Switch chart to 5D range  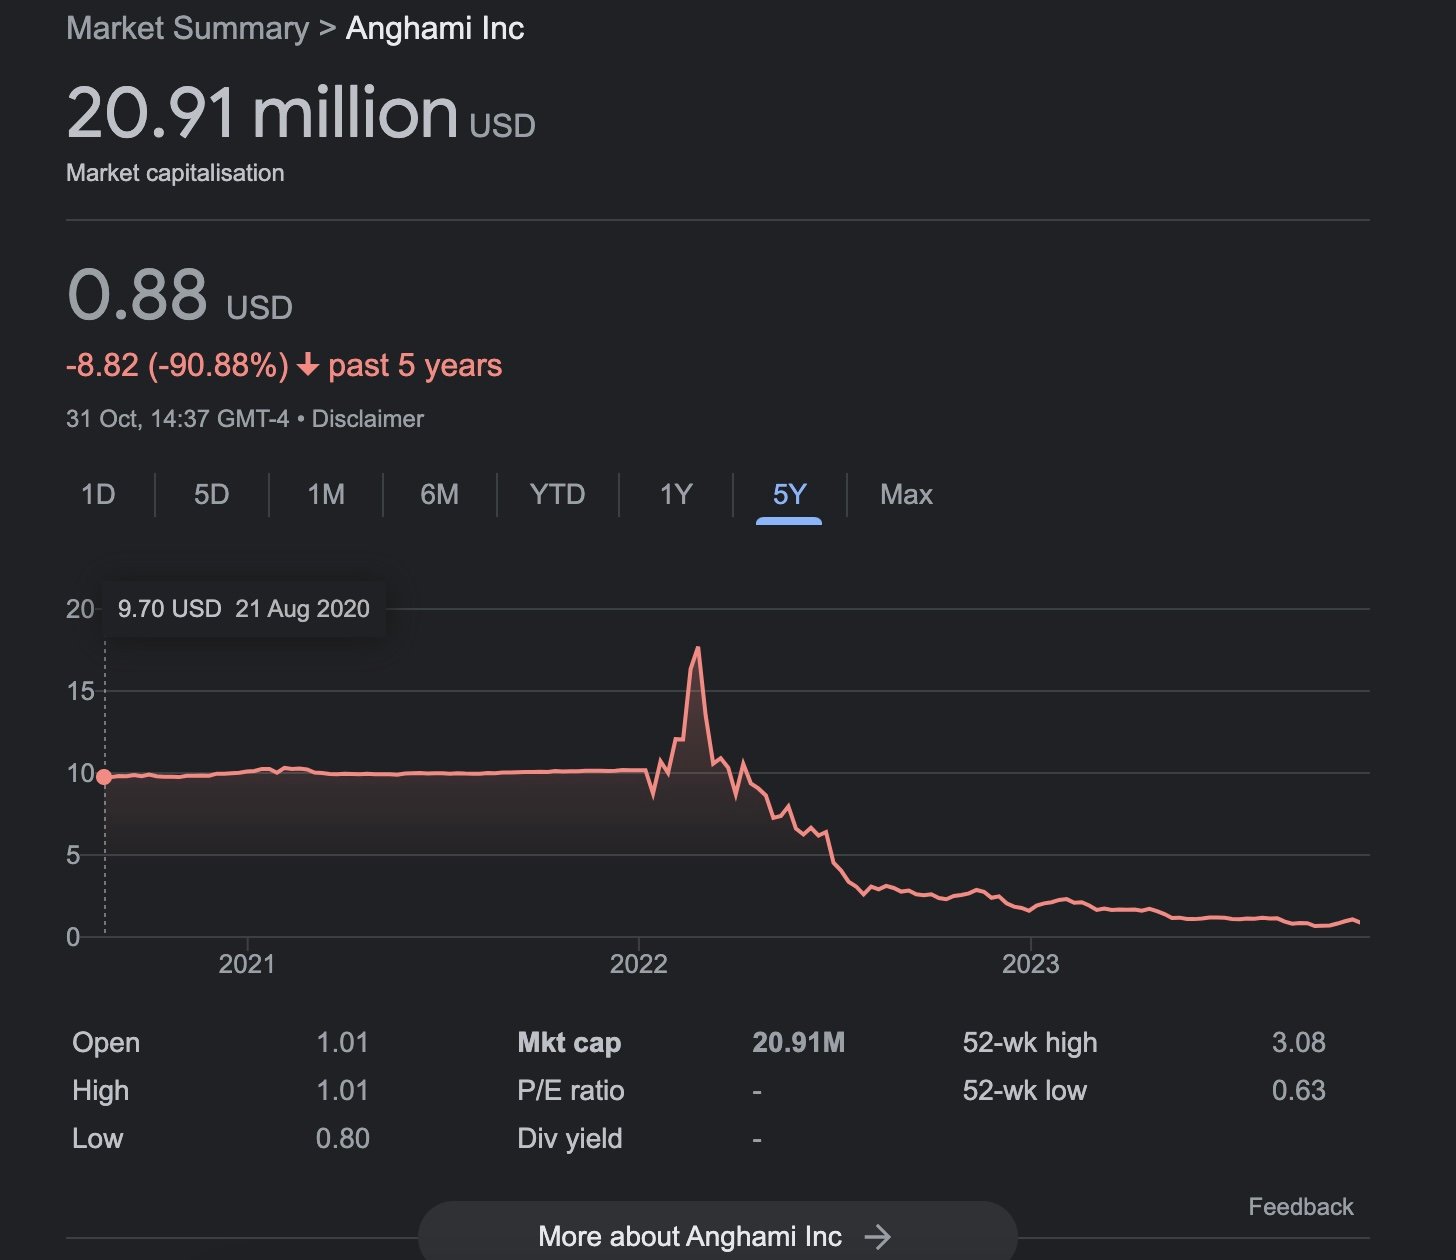tap(211, 494)
